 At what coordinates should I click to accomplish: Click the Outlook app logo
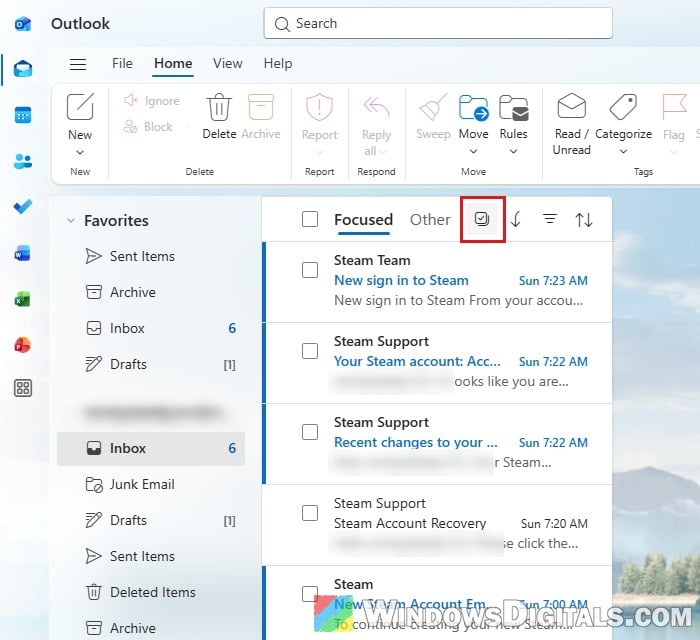pos(23,23)
